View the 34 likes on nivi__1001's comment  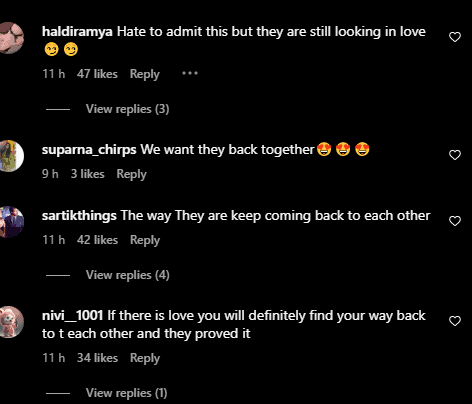click(x=97, y=358)
